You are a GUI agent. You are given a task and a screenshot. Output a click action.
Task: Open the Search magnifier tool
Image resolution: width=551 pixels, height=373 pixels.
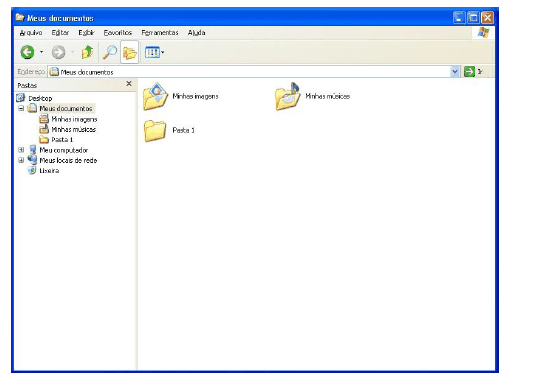[x=110, y=52]
